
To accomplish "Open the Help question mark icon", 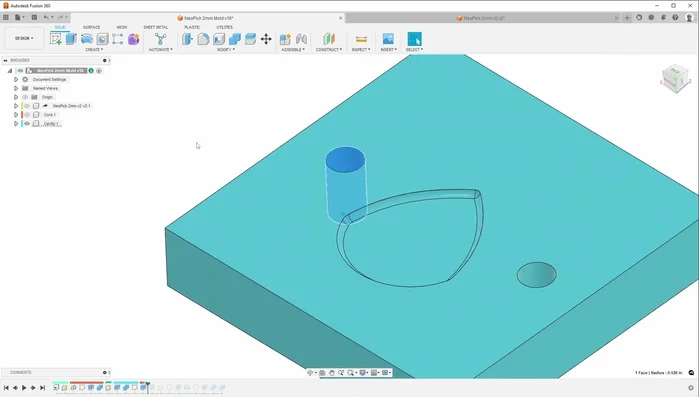I will tap(675, 17).
